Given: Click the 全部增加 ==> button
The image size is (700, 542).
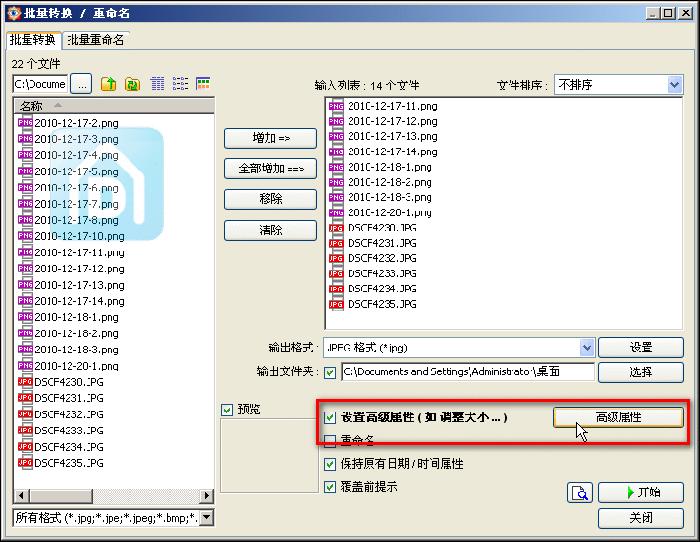Looking at the screenshot, I should tap(271, 169).
